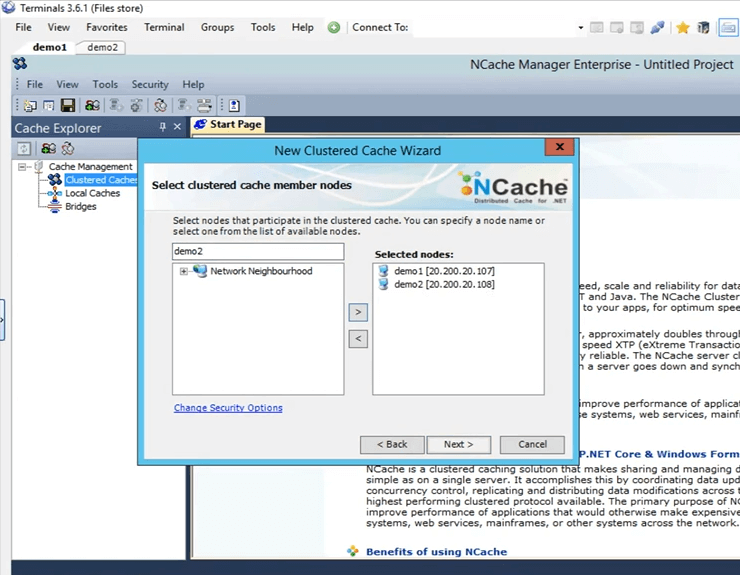Viewport: 740px width, 575px height.
Task: Click the Network Neighbourhood label
Action: [261, 271]
